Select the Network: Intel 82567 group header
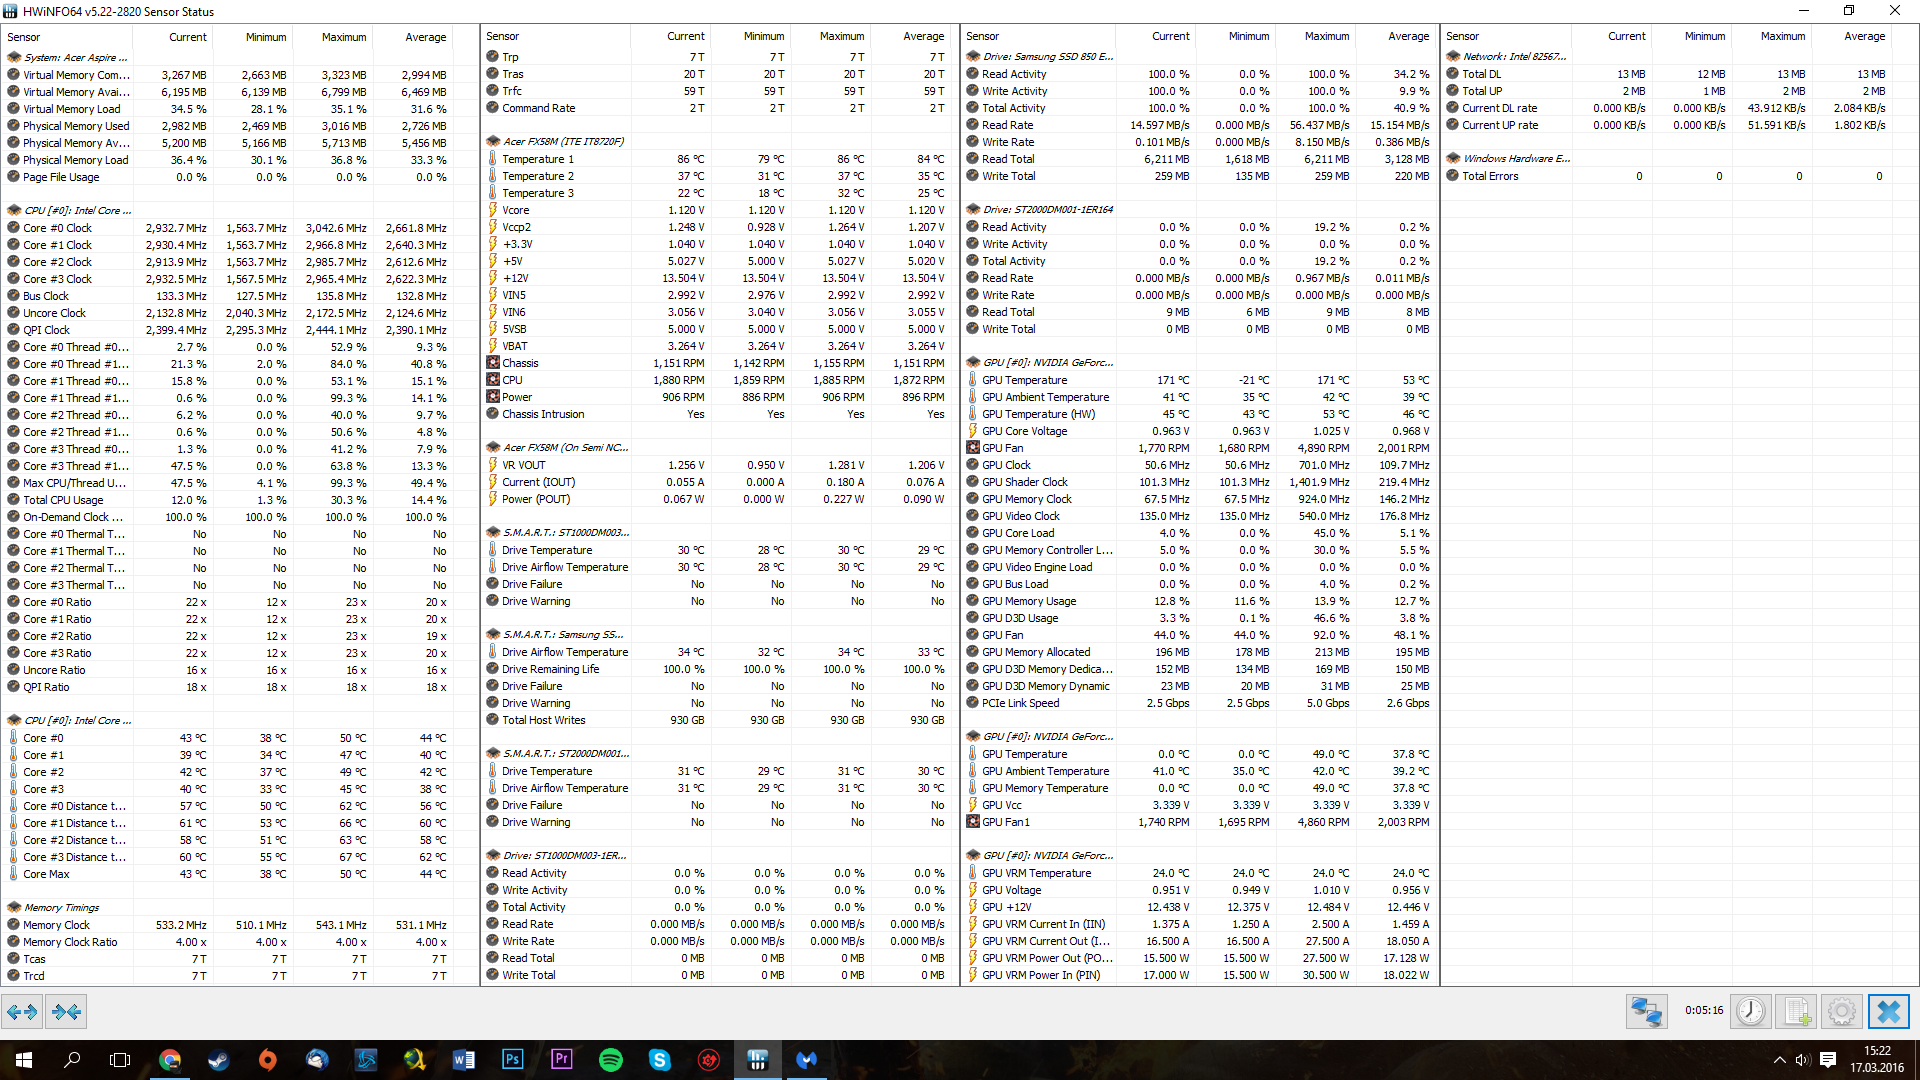Screen dimensions: 1920x1080 [1514, 57]
